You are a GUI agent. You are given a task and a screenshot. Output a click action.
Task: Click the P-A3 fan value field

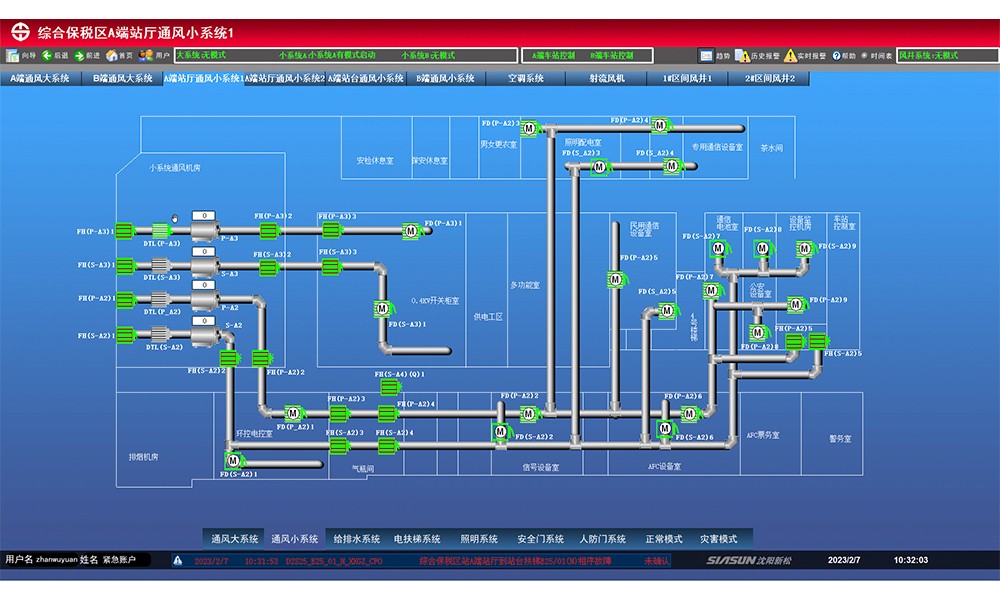(204, 216)
